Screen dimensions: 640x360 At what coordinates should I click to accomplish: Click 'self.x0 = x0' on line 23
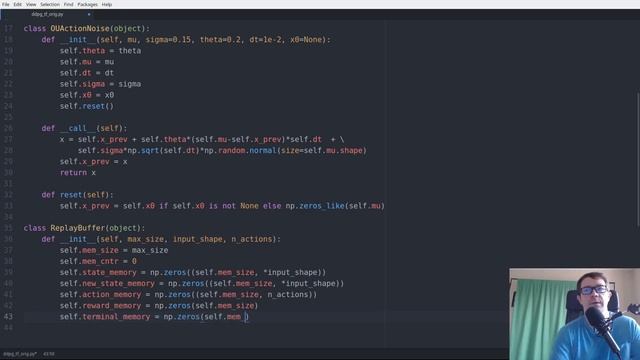[87, 95]
